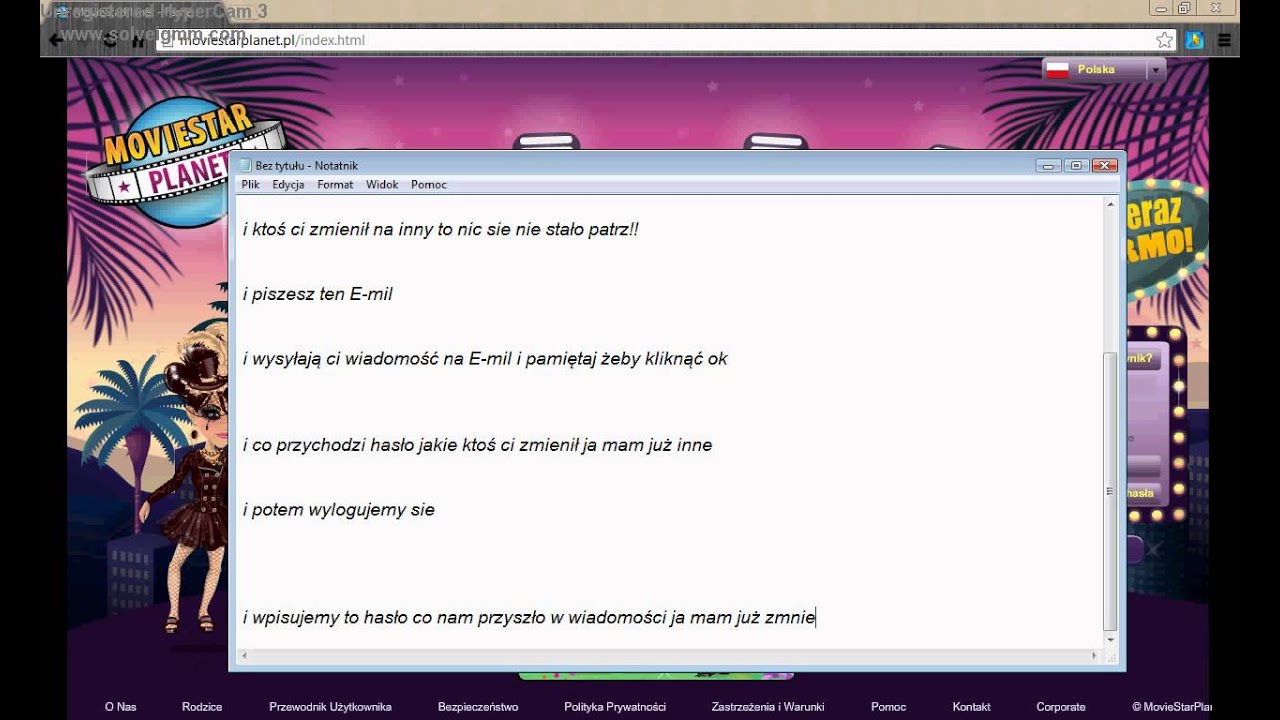
Task: Click Notatnik horizontal scrollbar left arrow
Action: tap(245, 656)
